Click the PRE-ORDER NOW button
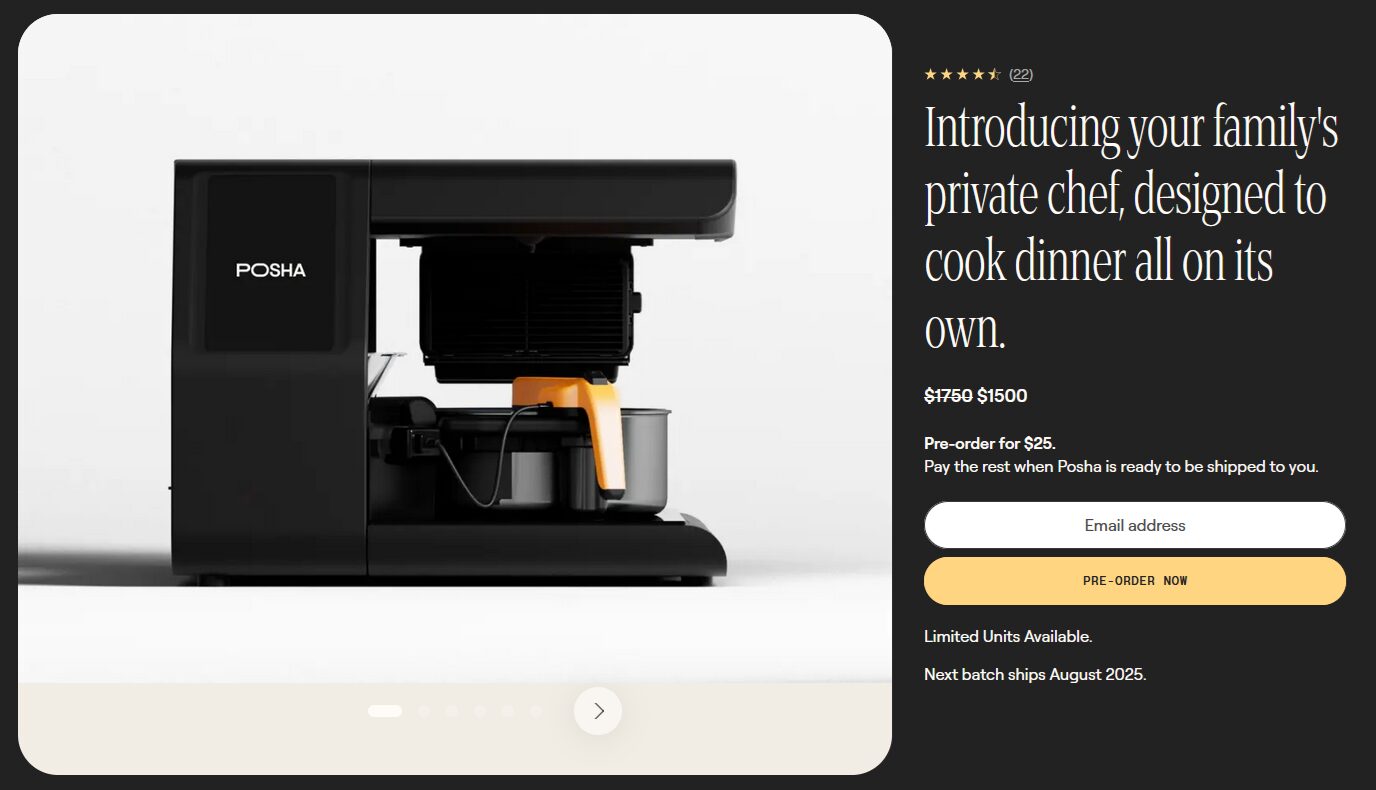 1135,581
